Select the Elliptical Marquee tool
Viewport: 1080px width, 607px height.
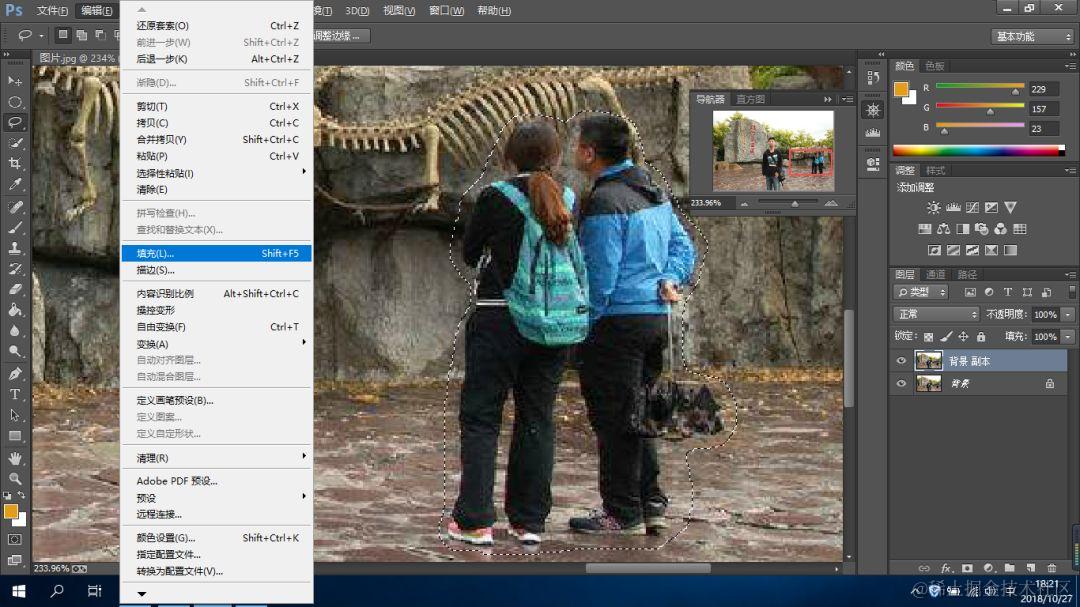click(14, 102)
